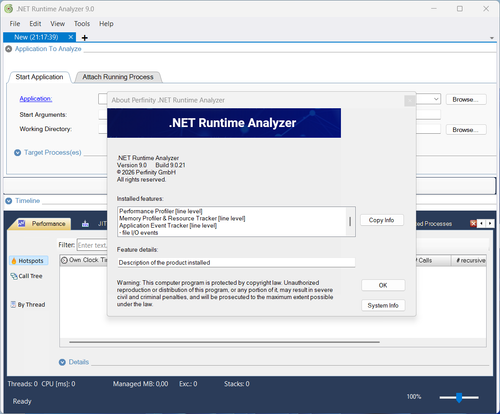The image size is (500, 414).
Task: Click the Copy Info button
Action: 382,220
